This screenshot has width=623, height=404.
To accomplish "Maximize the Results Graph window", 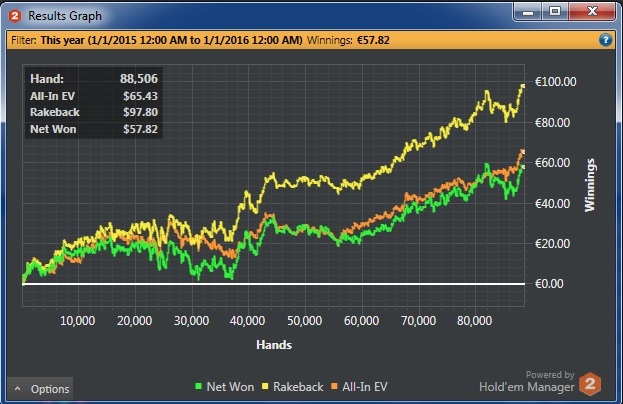I will [x=555, y=12].
